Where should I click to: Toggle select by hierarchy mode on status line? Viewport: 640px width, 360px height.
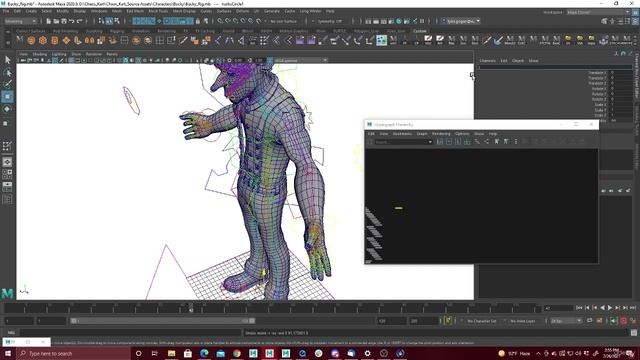pos(102,21)
